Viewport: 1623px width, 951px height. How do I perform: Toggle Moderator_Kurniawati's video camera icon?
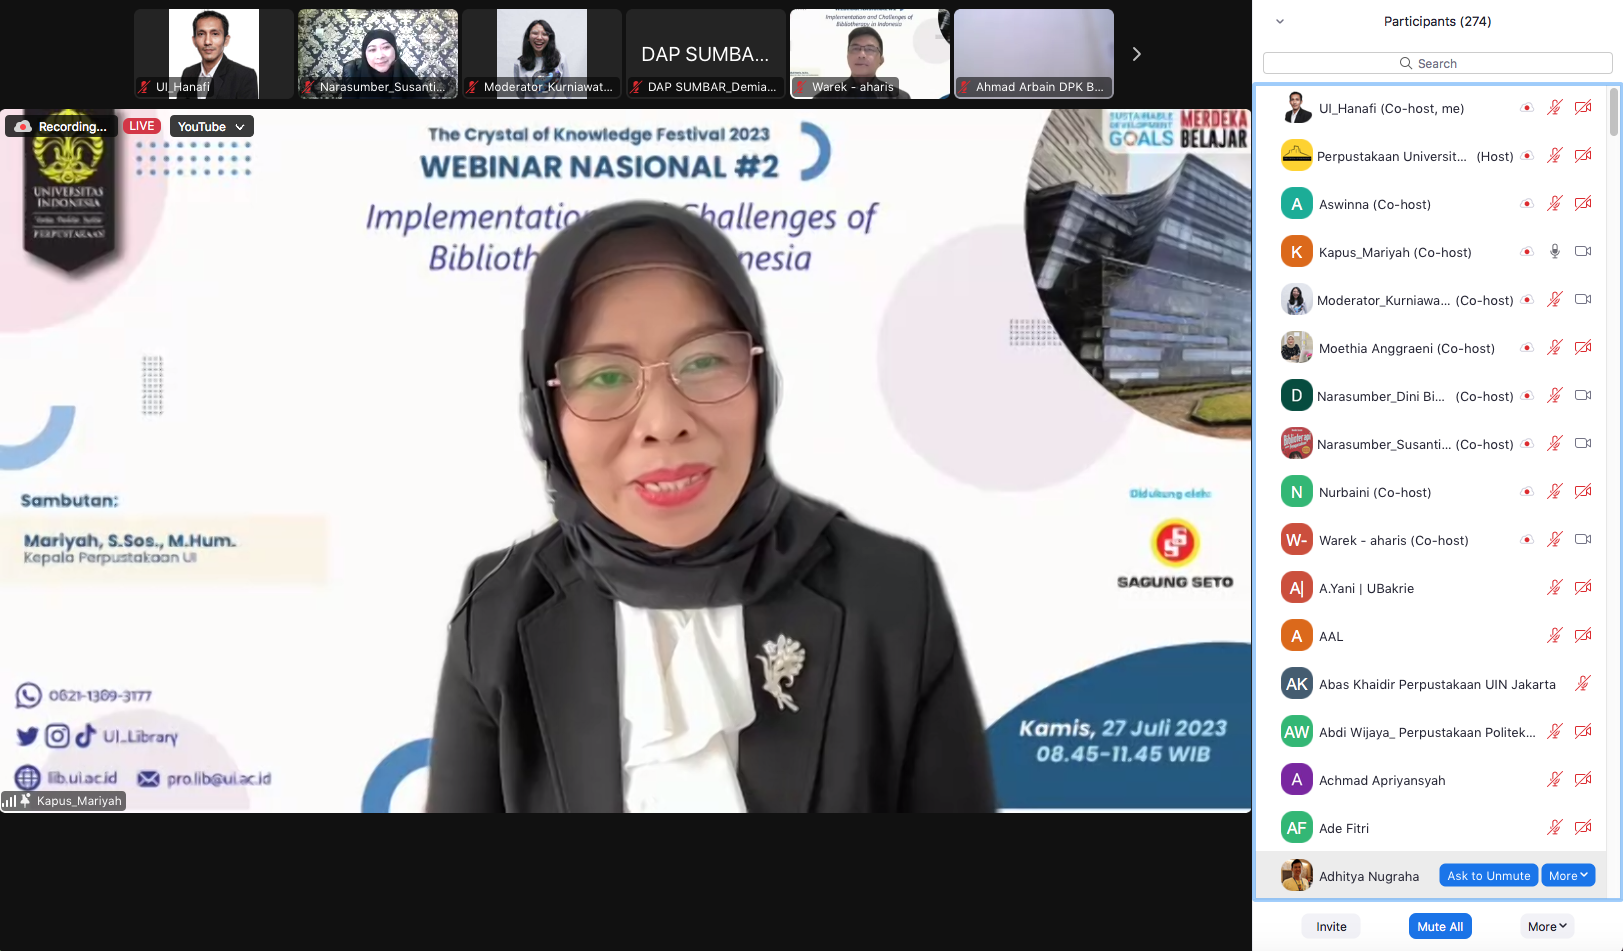pos(1582,300)
